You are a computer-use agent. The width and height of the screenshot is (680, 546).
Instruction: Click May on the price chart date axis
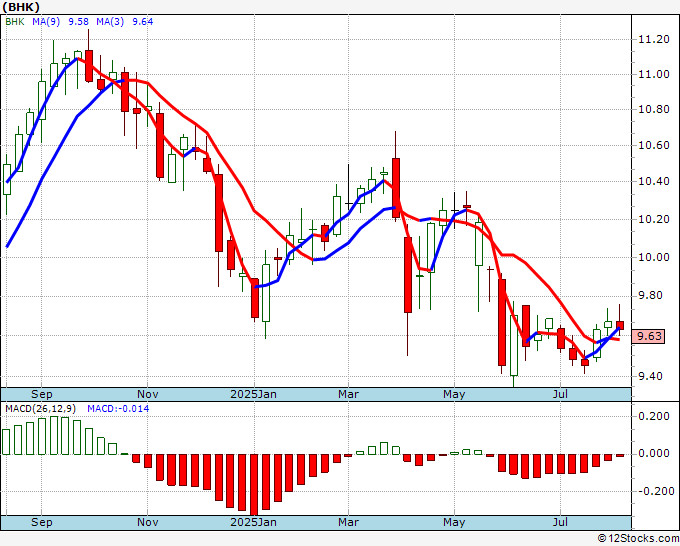pyautogui.click(x=454, y=394)
